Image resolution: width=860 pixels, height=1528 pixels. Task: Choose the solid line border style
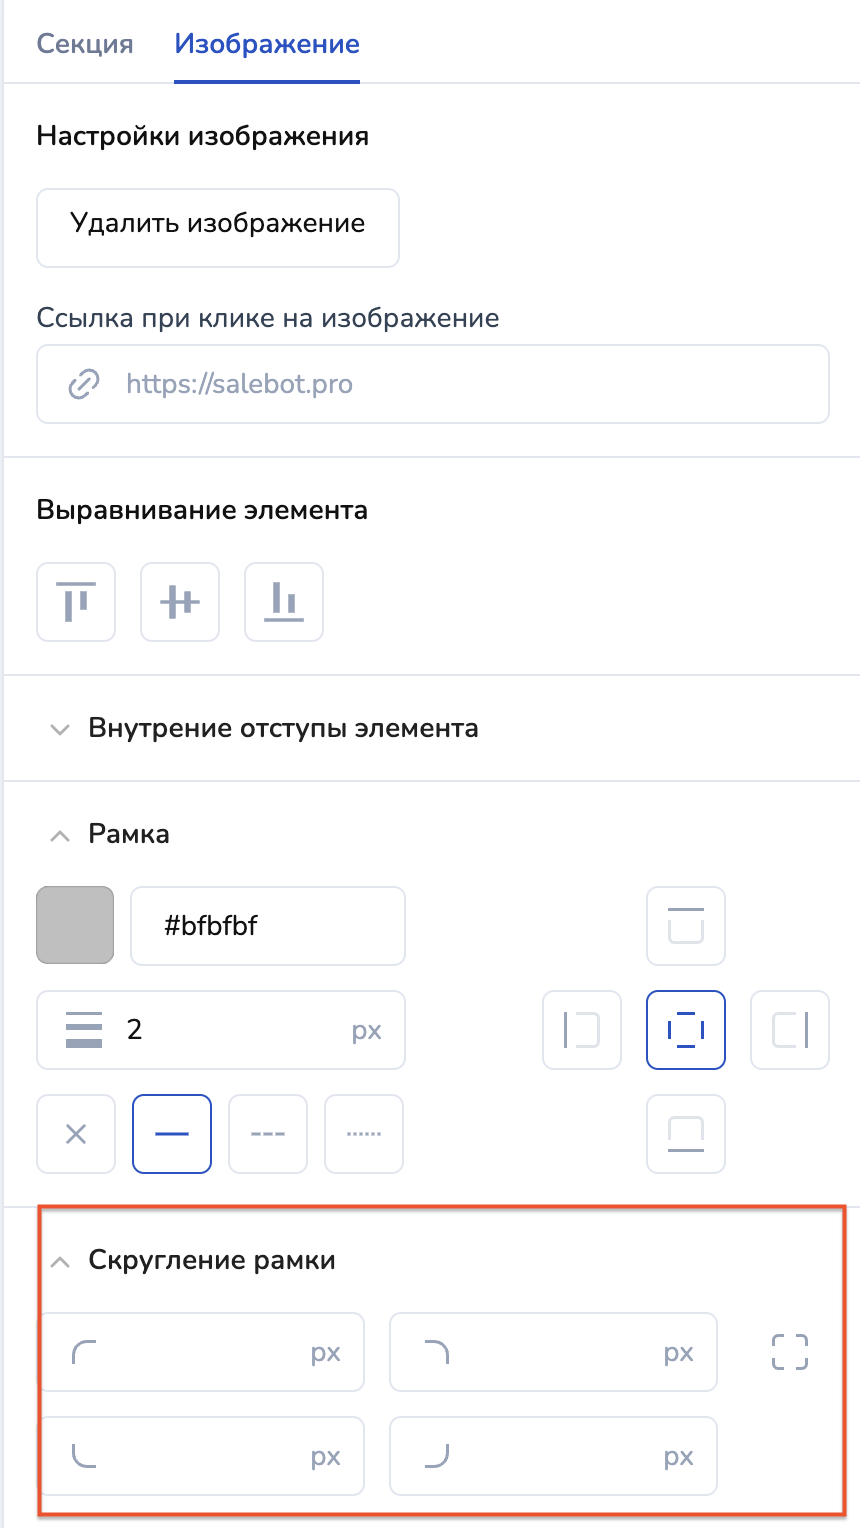pos(172,1134)
